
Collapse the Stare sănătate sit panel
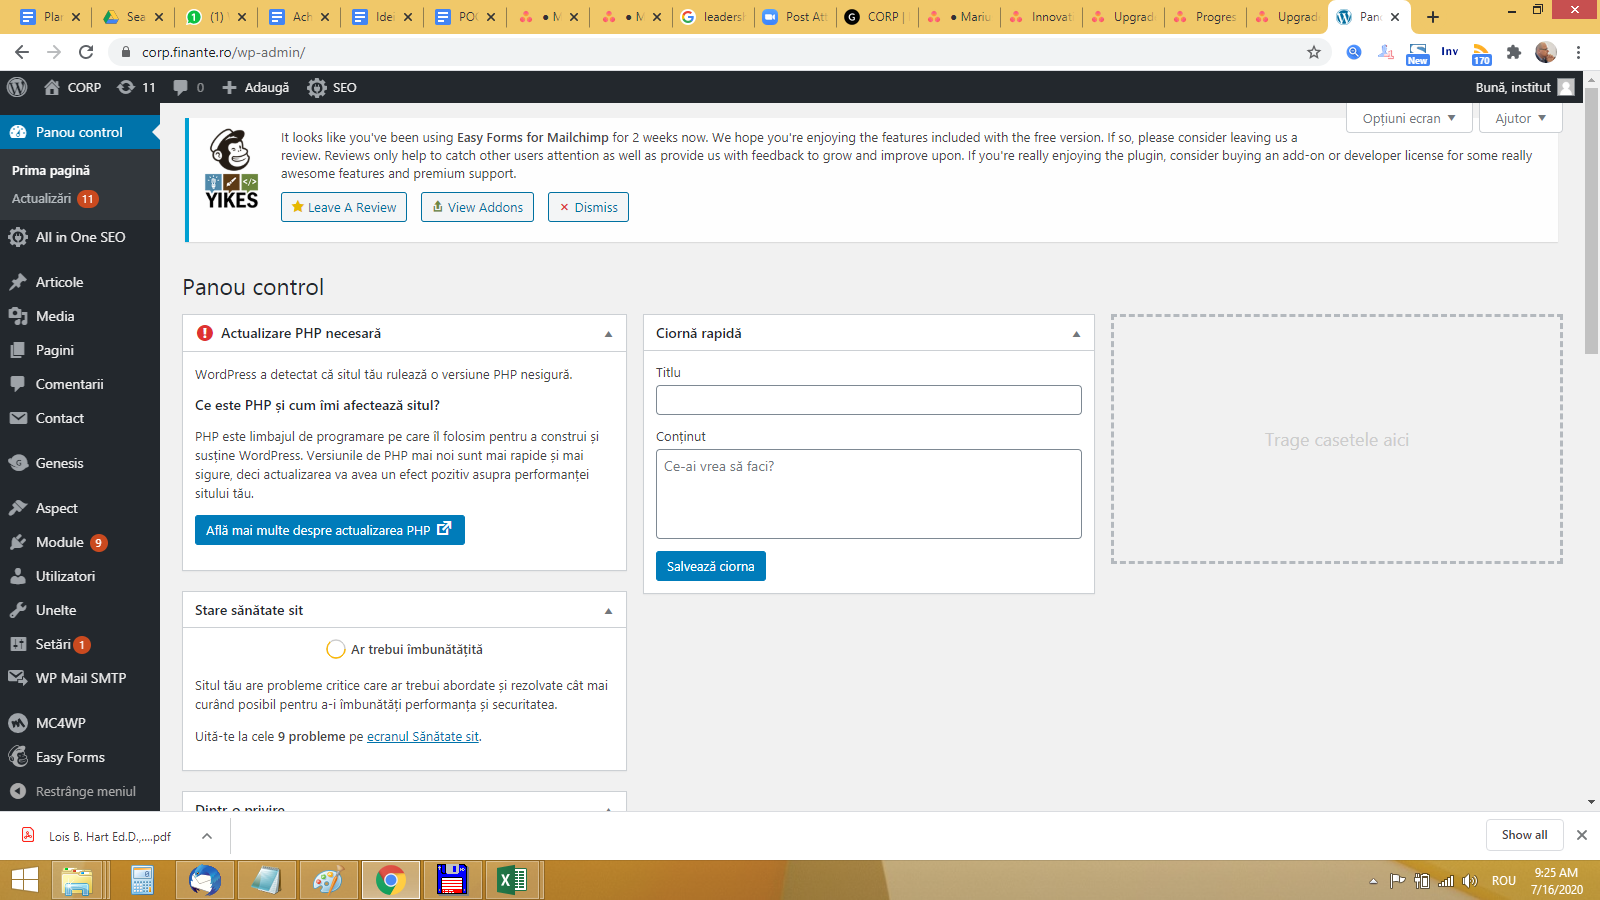608,611
